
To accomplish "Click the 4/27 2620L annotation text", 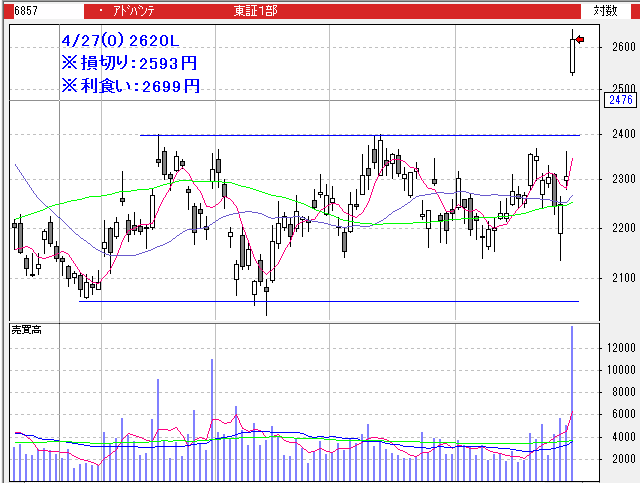I will click(x=120, y=42).
